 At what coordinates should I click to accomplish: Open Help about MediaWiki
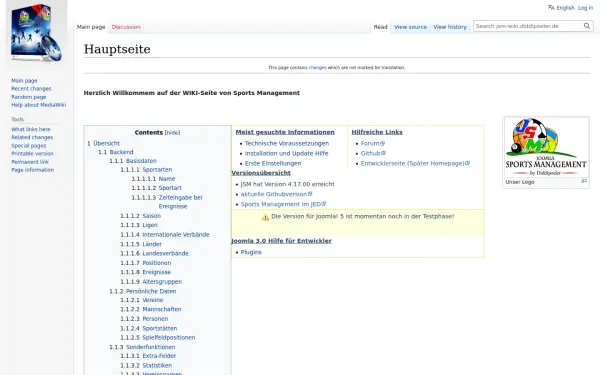coord(38,105)
